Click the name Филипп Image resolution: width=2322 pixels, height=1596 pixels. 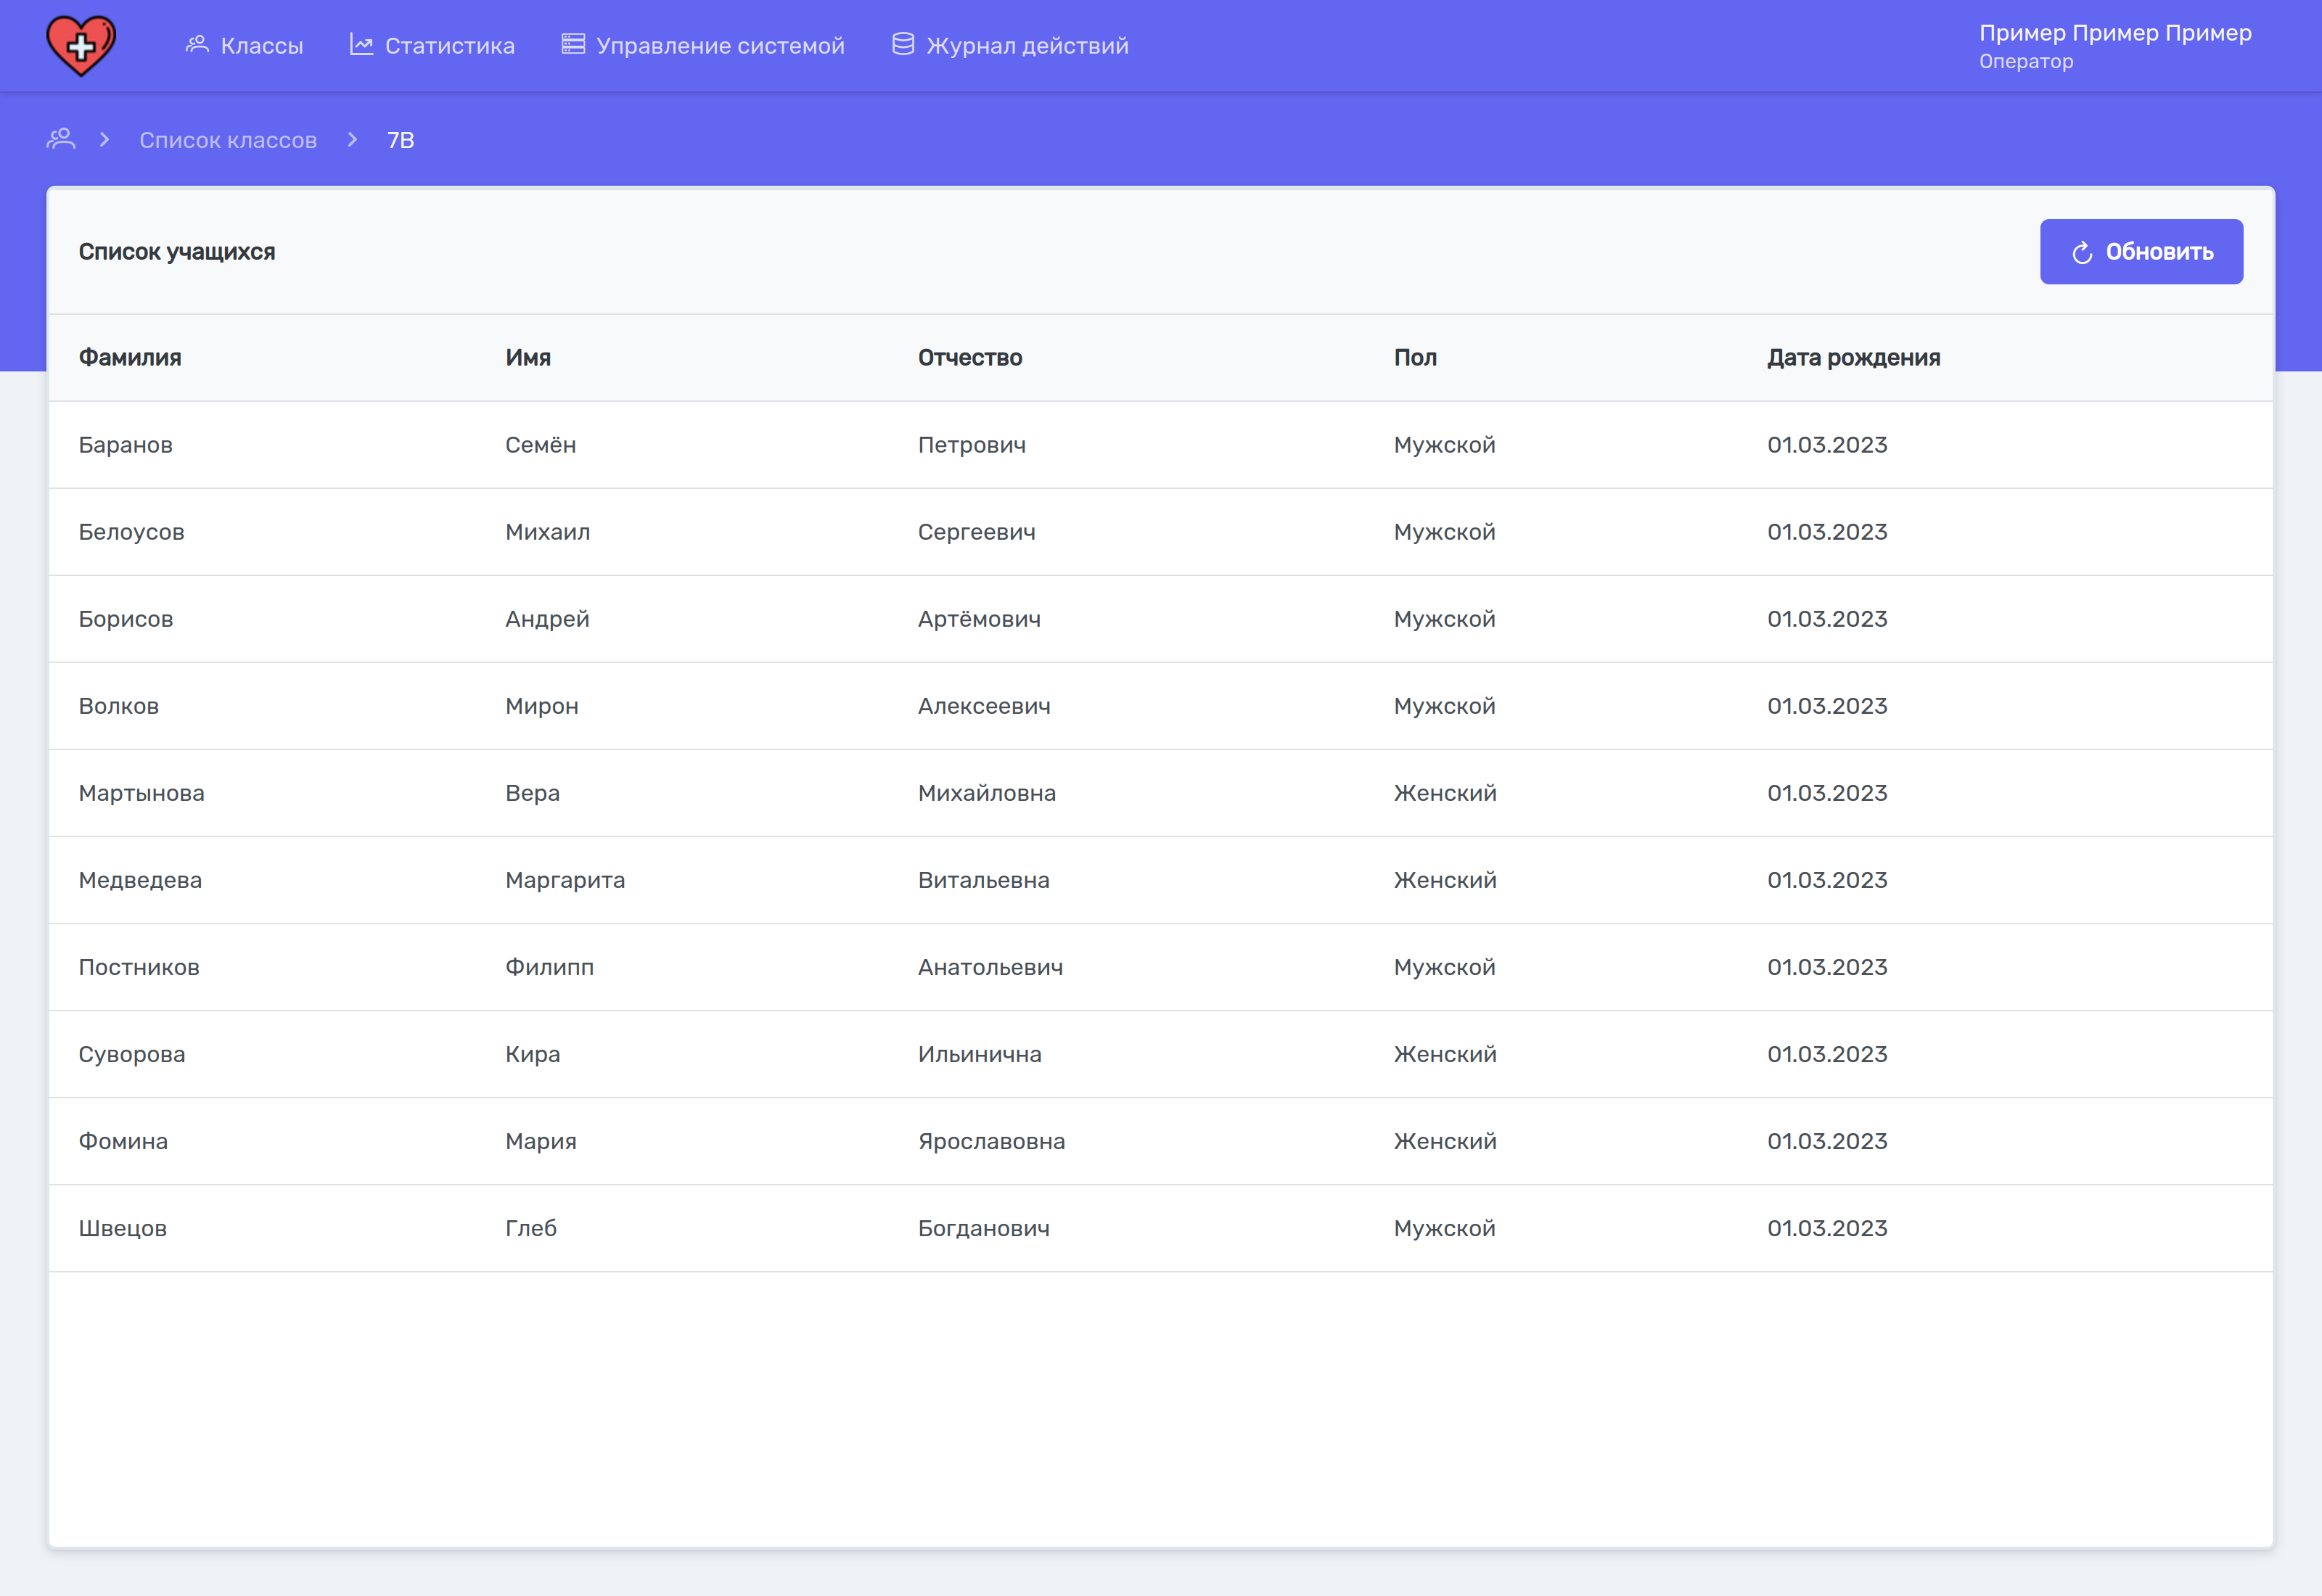[550, 967]
